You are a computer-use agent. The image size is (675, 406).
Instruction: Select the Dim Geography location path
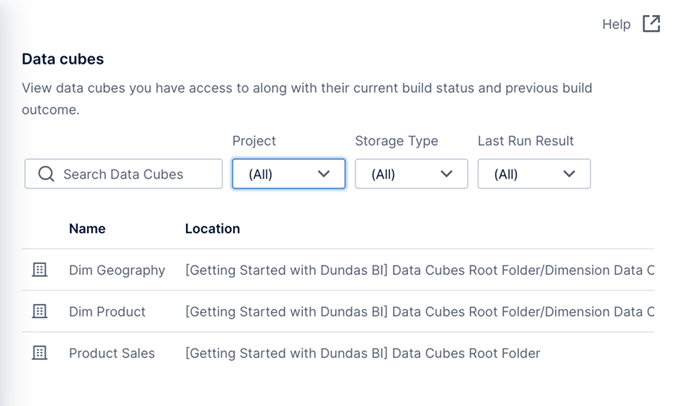(419, 270)
